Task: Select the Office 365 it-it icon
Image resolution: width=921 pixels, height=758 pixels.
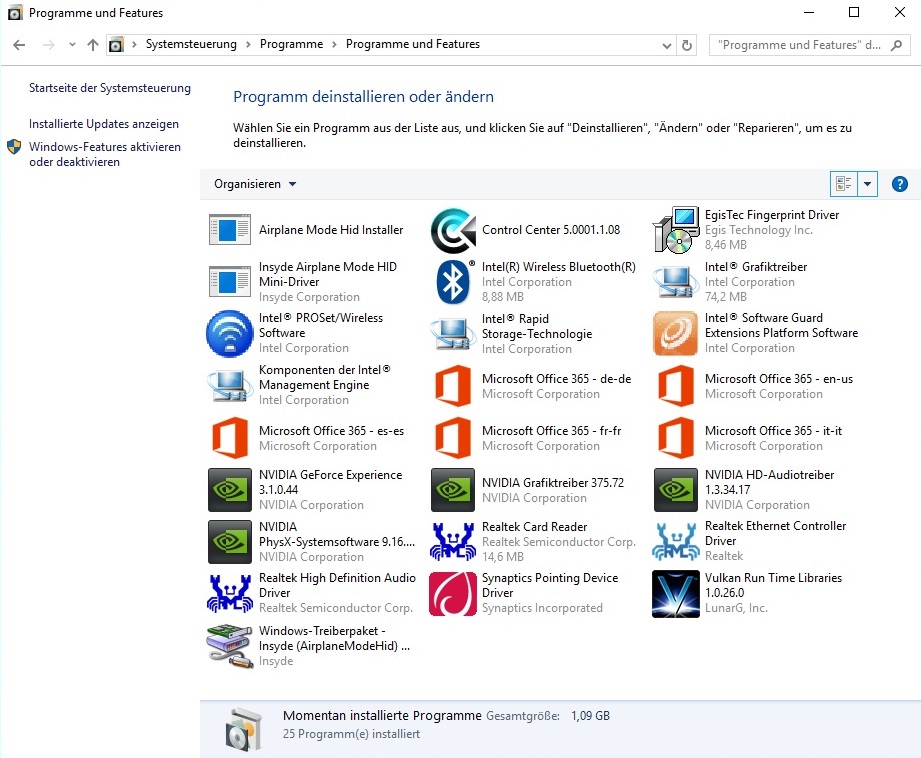Action: [x=676, y=438]
